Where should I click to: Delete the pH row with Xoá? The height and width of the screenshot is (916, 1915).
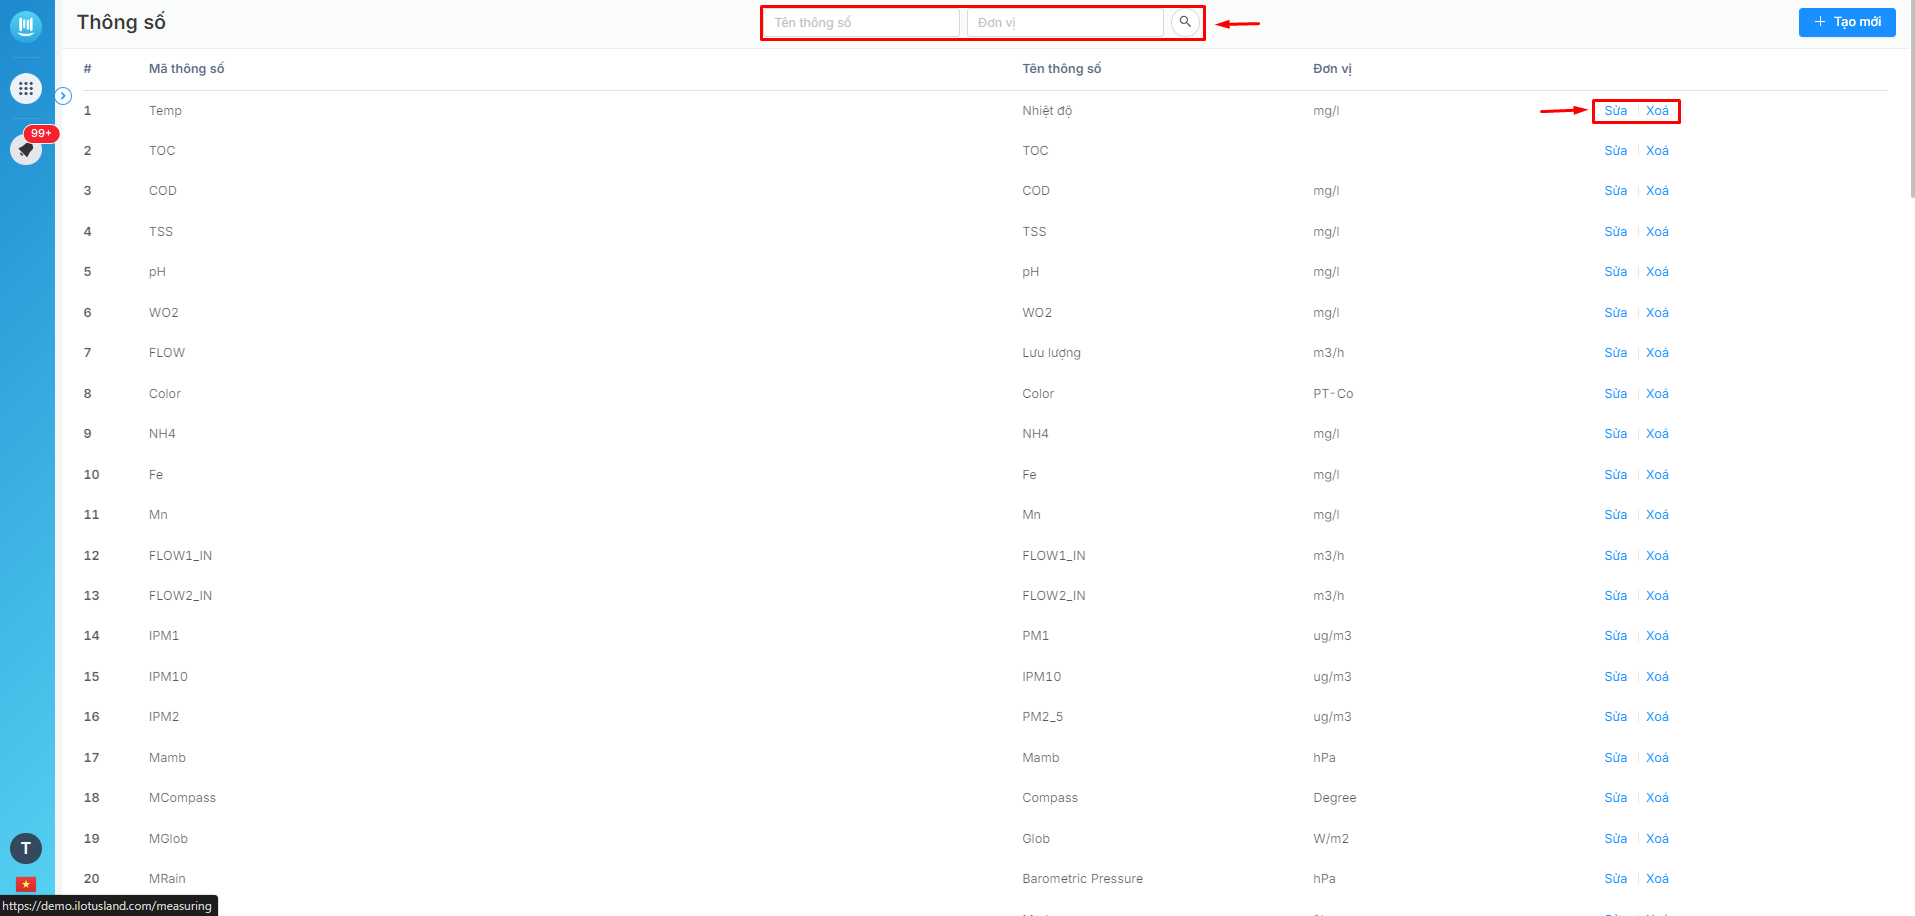tap(1657, 272)
